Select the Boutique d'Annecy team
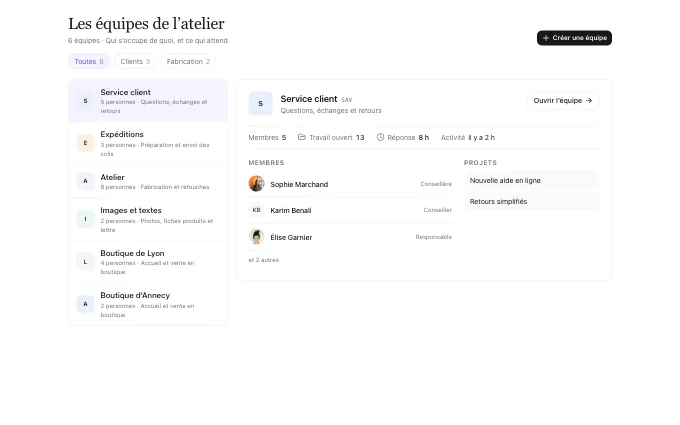The image size is (680, 425). [x=148, y=304]
